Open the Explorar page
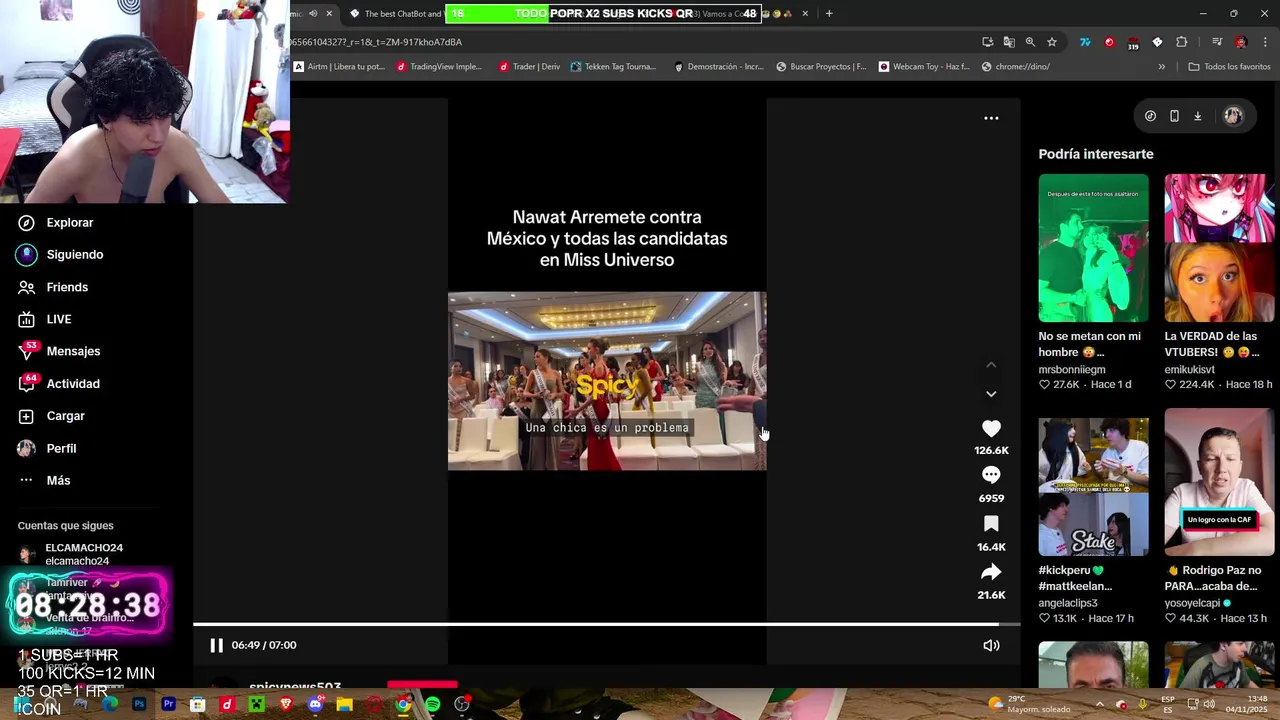 pyautogui.click(x=56, y=223)
